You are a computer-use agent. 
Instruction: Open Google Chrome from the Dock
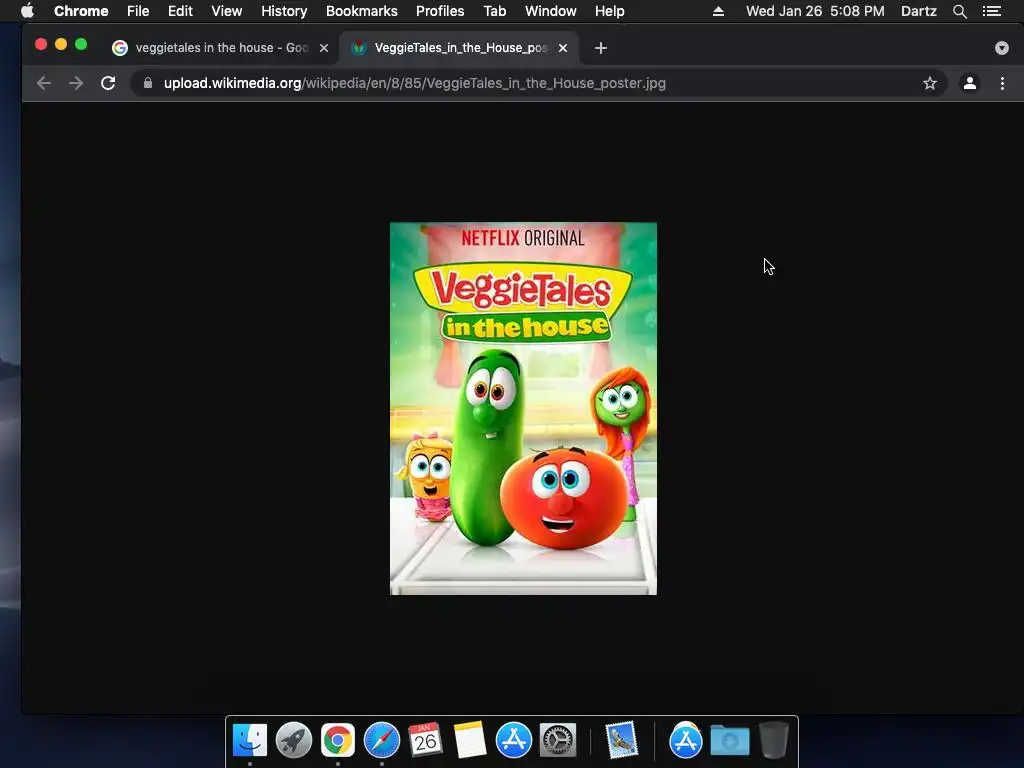click(x=338, y=741)
